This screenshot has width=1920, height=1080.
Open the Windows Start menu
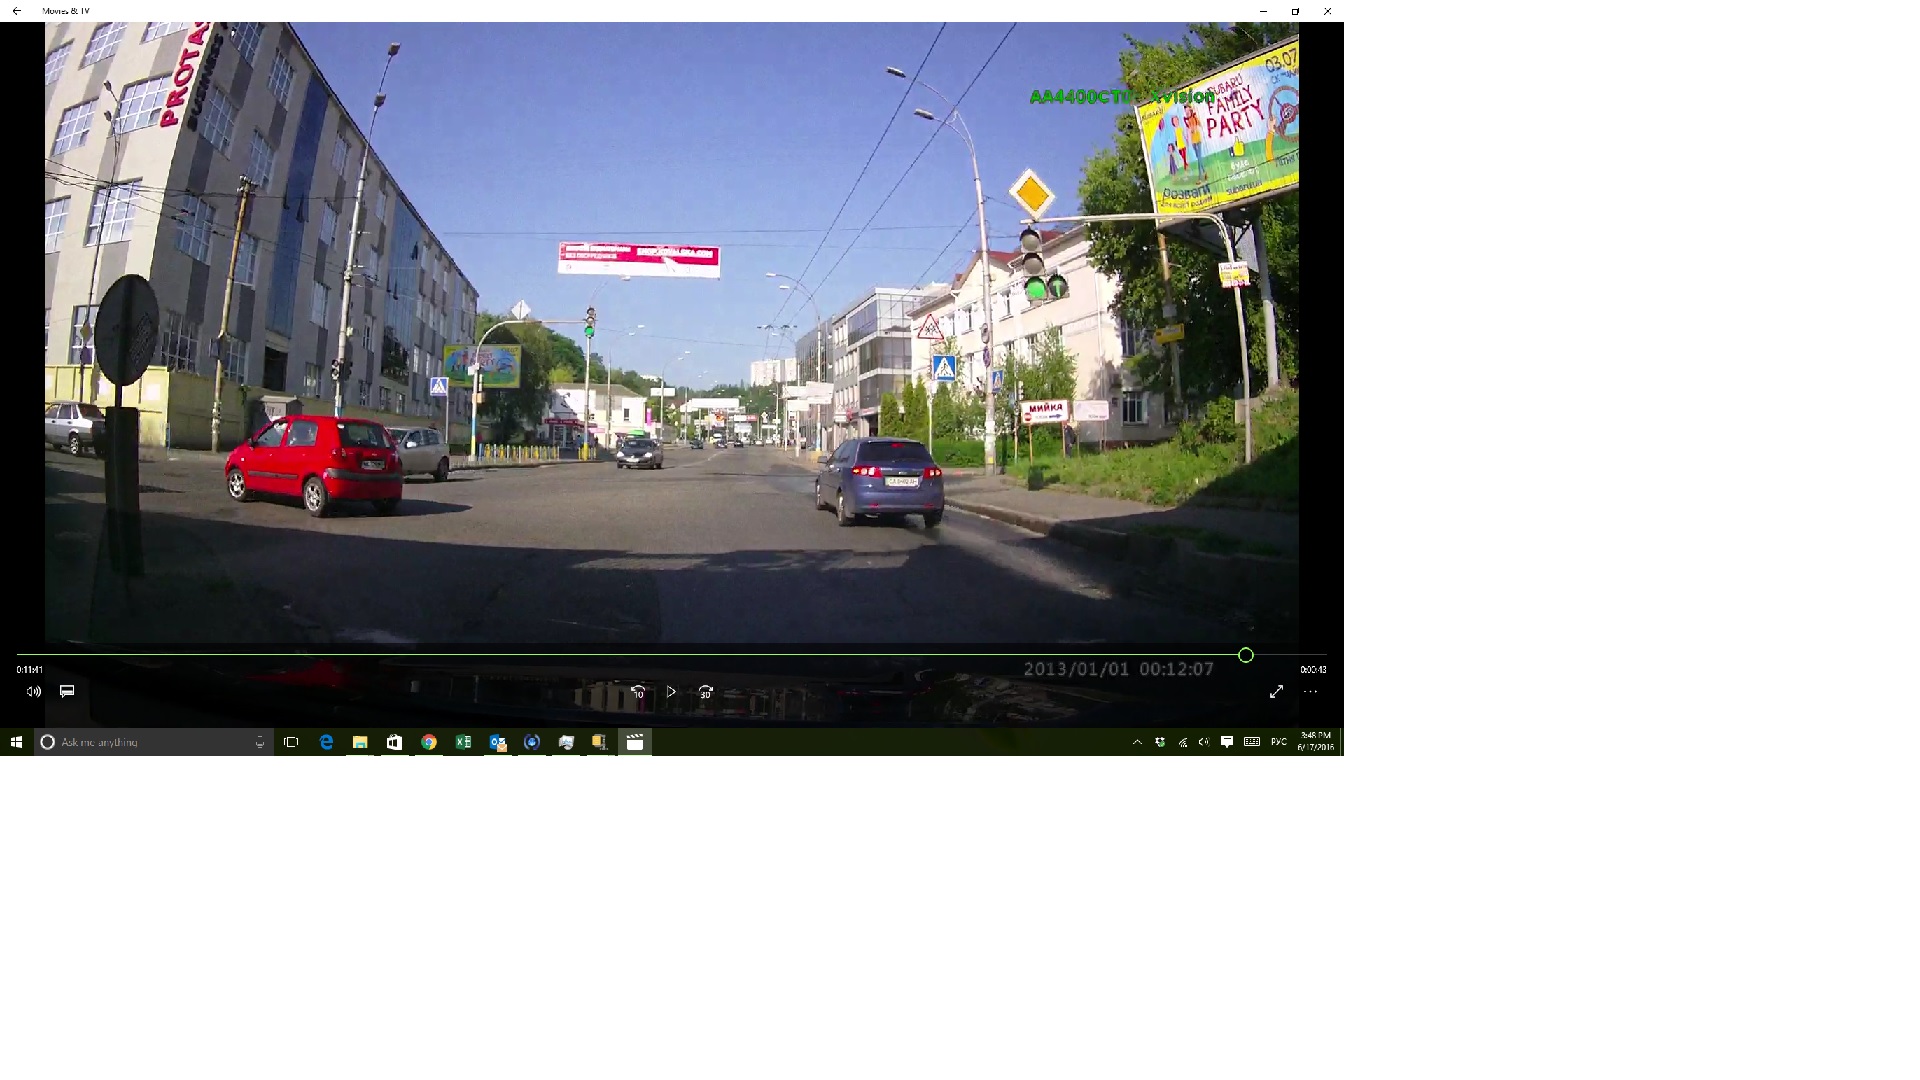click(x=16, y=742)
